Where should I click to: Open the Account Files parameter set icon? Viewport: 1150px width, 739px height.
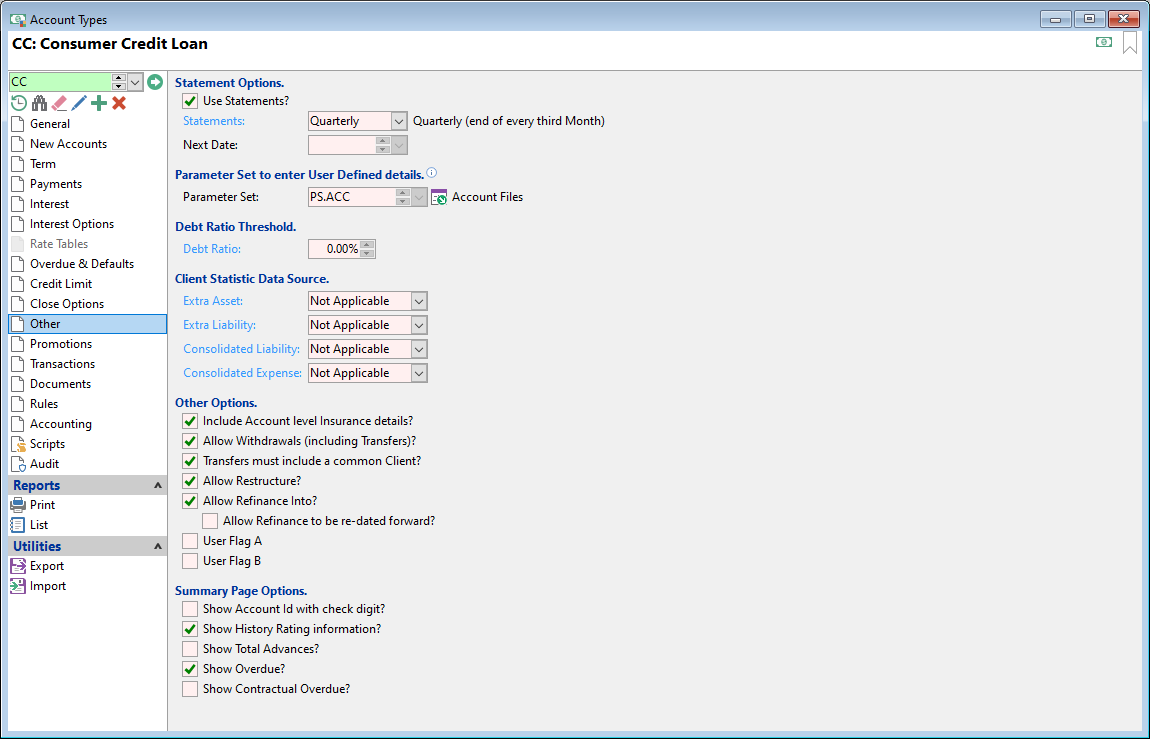pyautogui.click(x=438, y=197)
